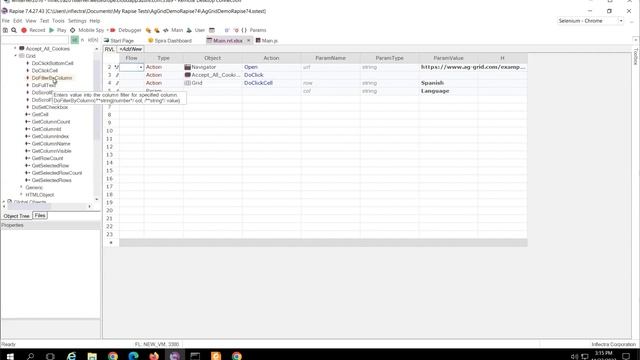Click the Spanish ParamValue cell
The image size is (640, 360).
449,83
